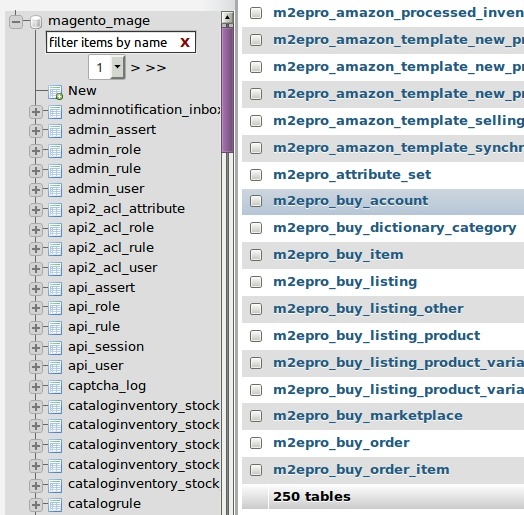Expand the captcha_log tree node
The width and height of the screenshot is (524, 515).
(36, 387)
